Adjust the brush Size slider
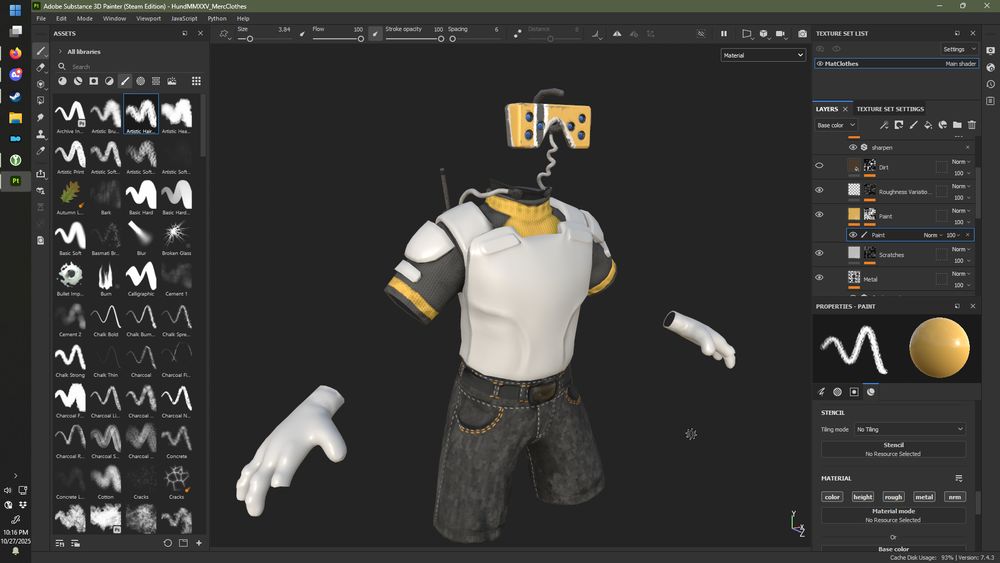1000x563 pixels. coord(264,39)
